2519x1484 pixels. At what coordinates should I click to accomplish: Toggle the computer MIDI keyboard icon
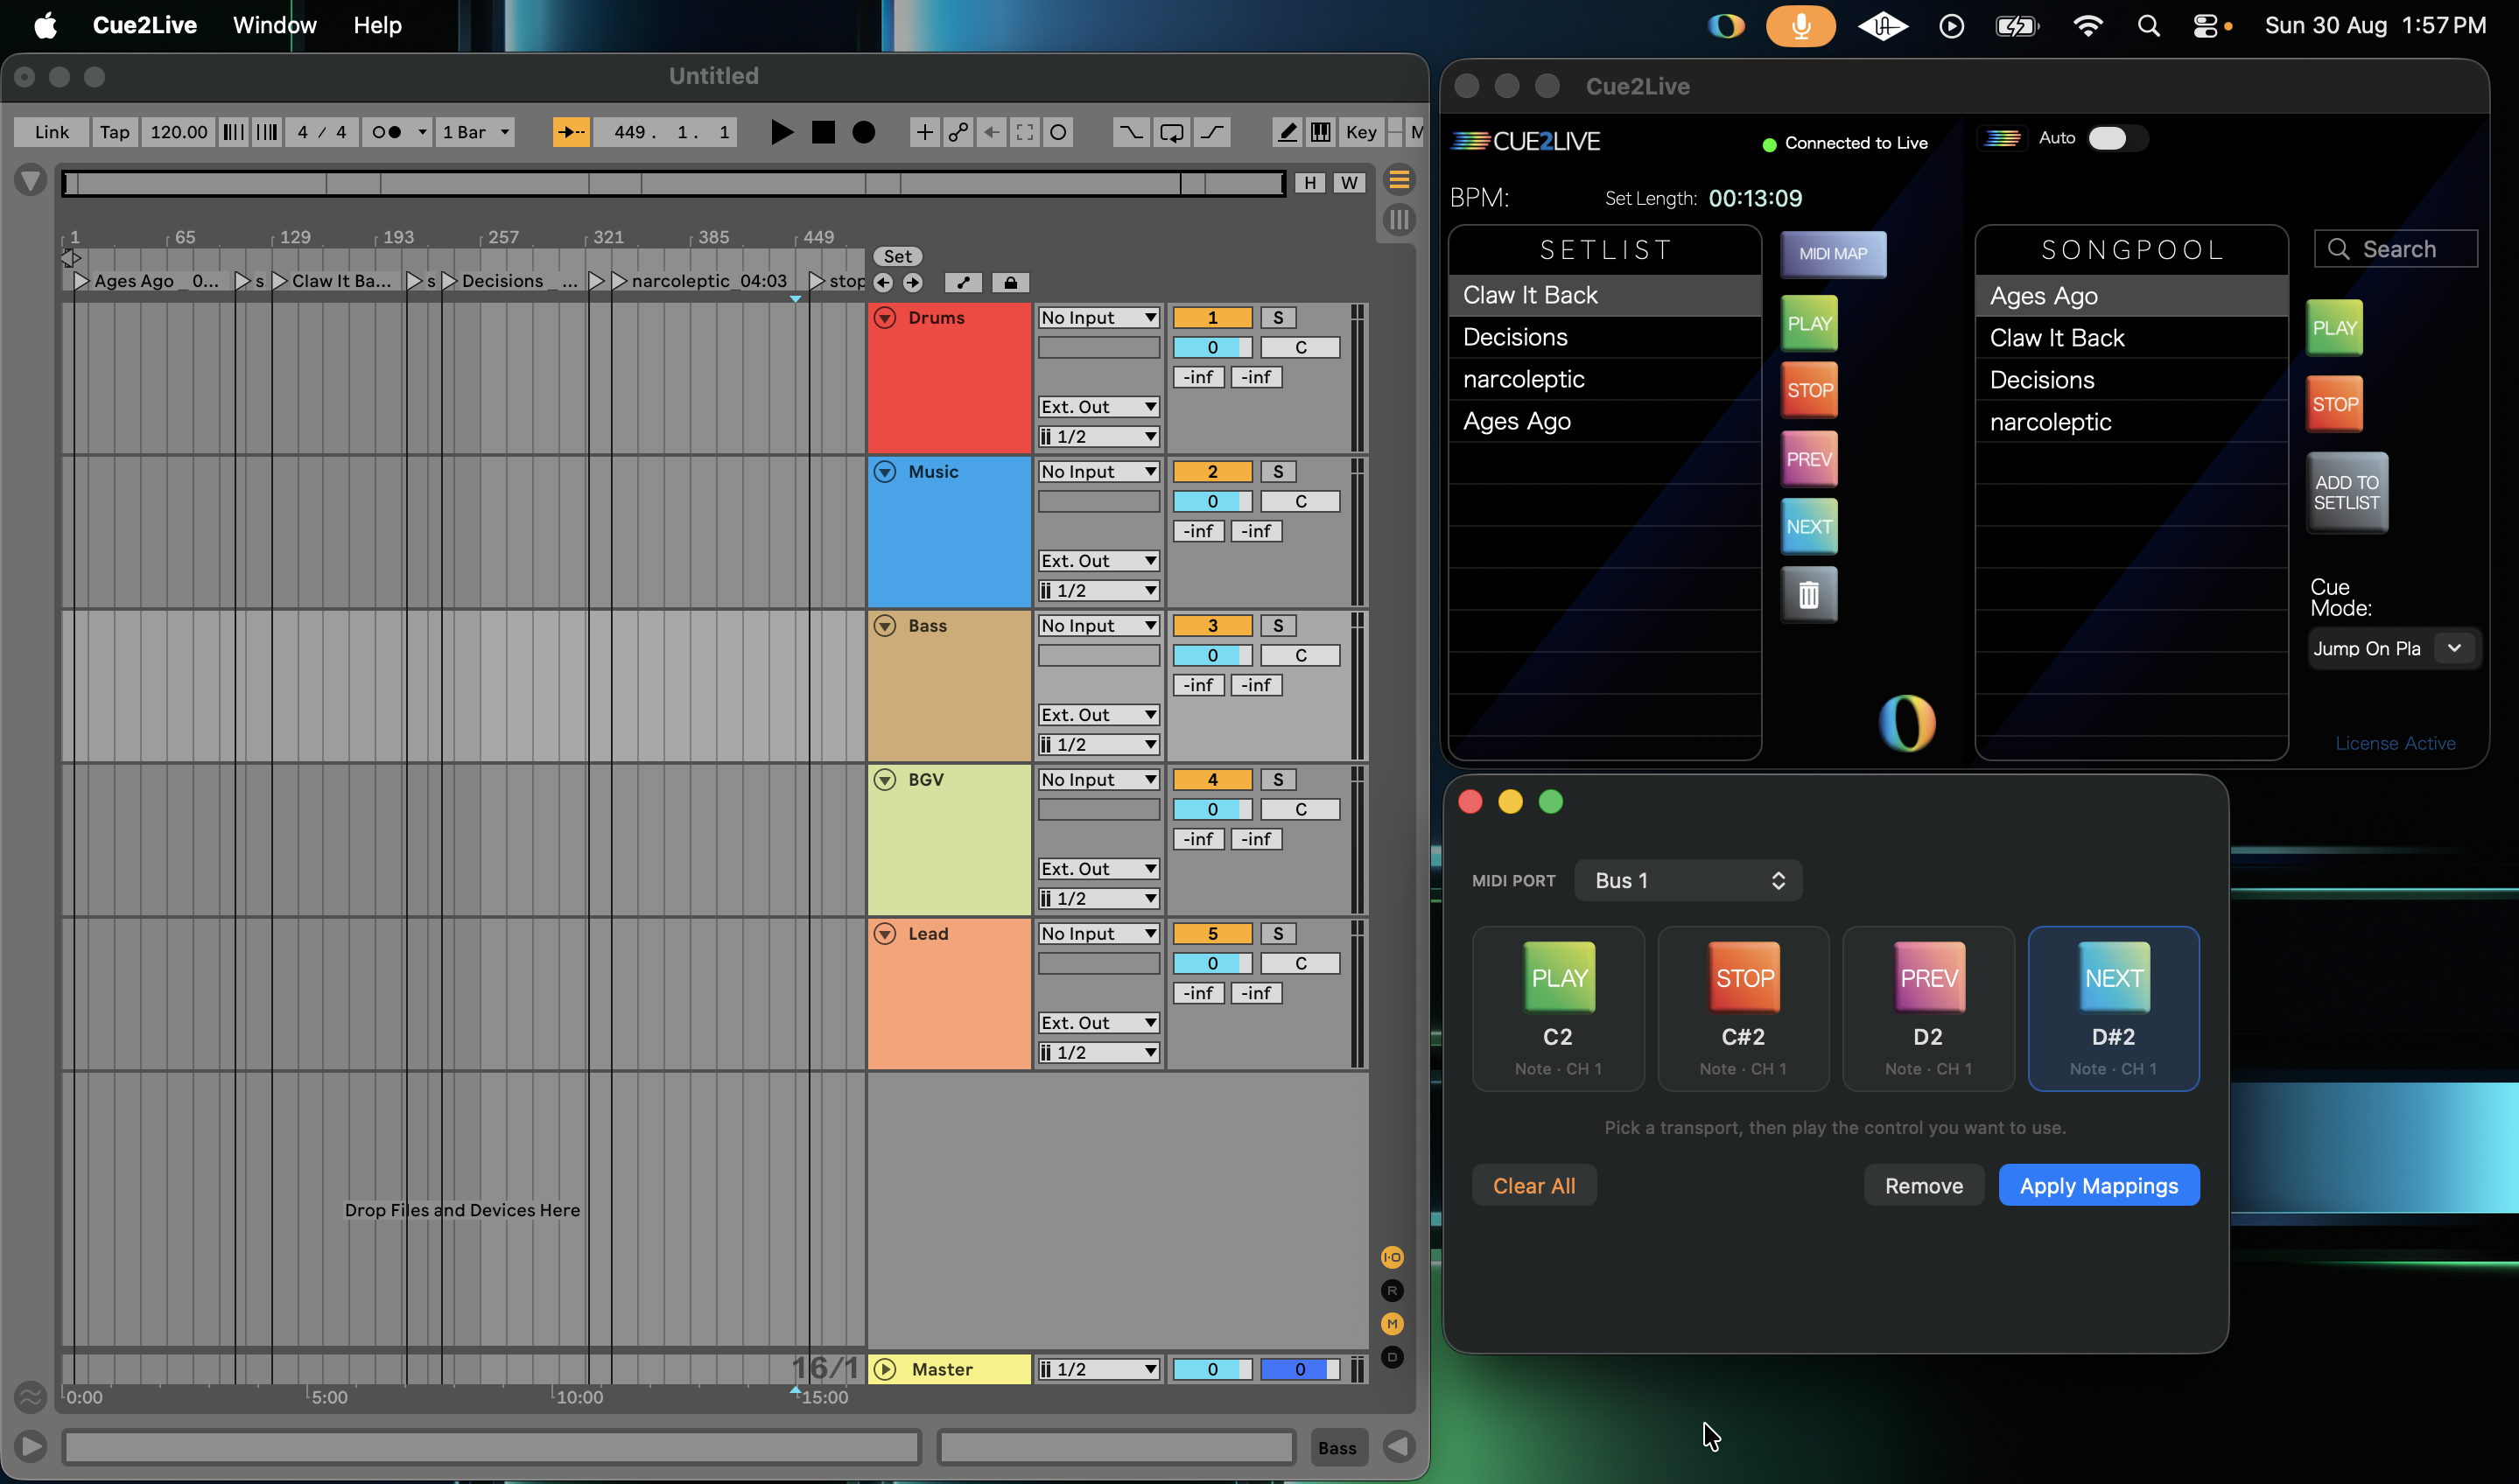(1320, 132)
